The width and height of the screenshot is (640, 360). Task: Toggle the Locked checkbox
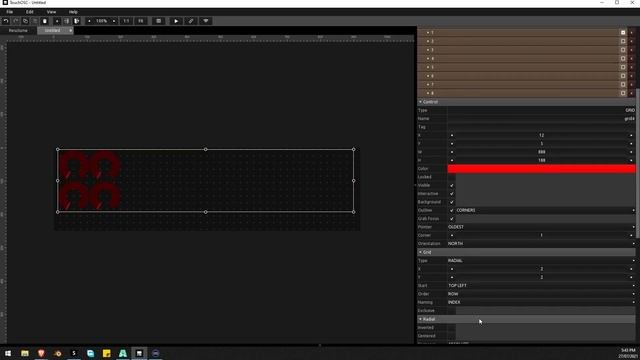[451, 177]
